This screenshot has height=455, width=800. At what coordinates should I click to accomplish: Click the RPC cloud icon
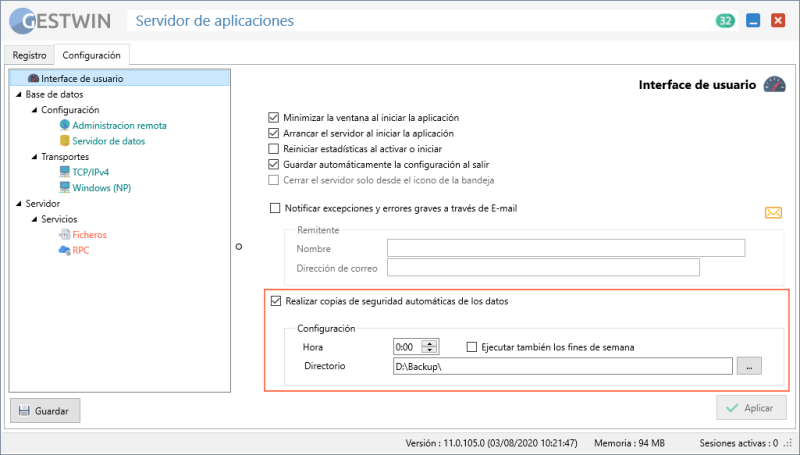click(65, 250)
